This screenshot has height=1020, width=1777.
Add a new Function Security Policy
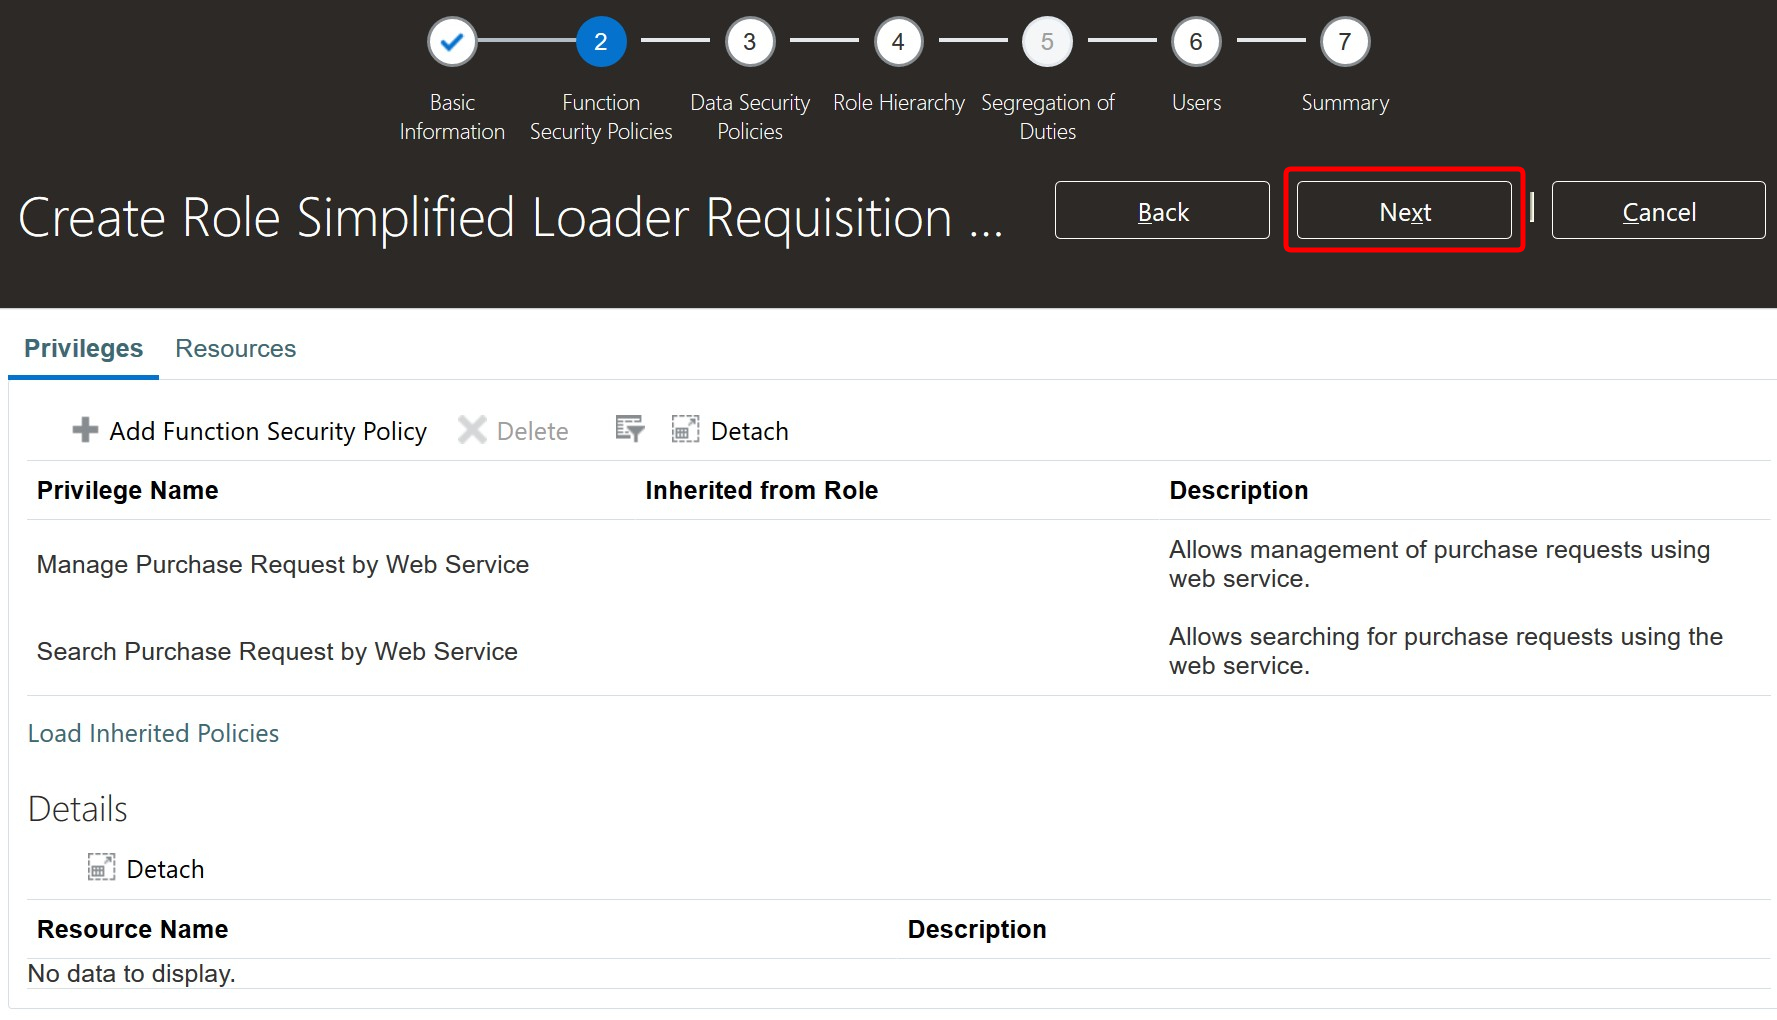pos(247,430)
